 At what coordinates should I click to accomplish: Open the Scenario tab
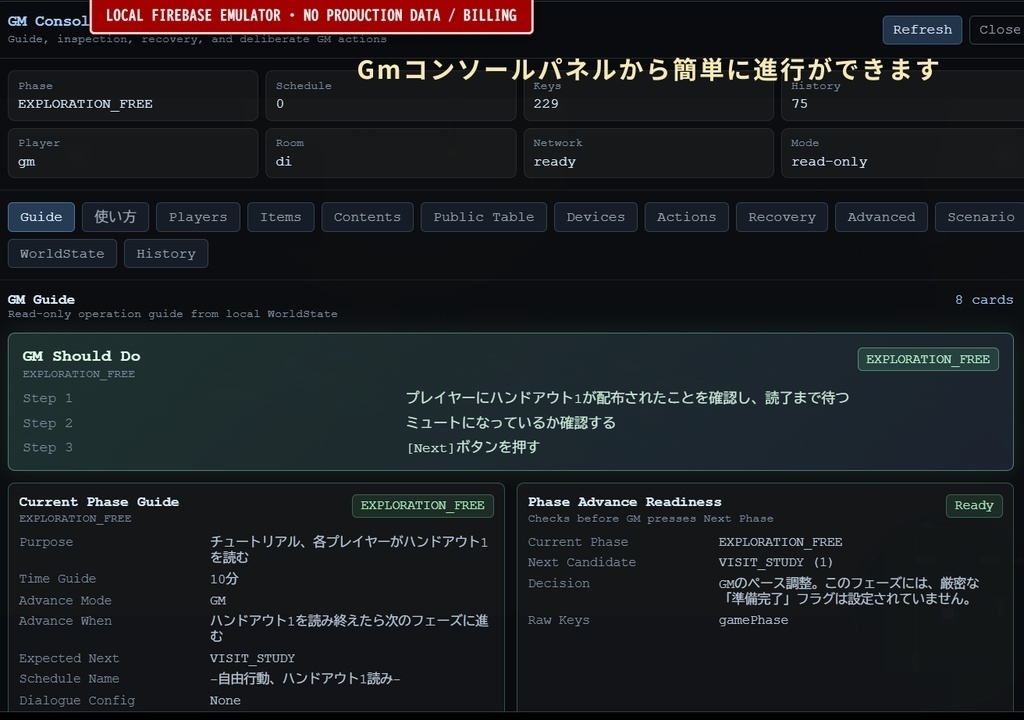[980, 217]
